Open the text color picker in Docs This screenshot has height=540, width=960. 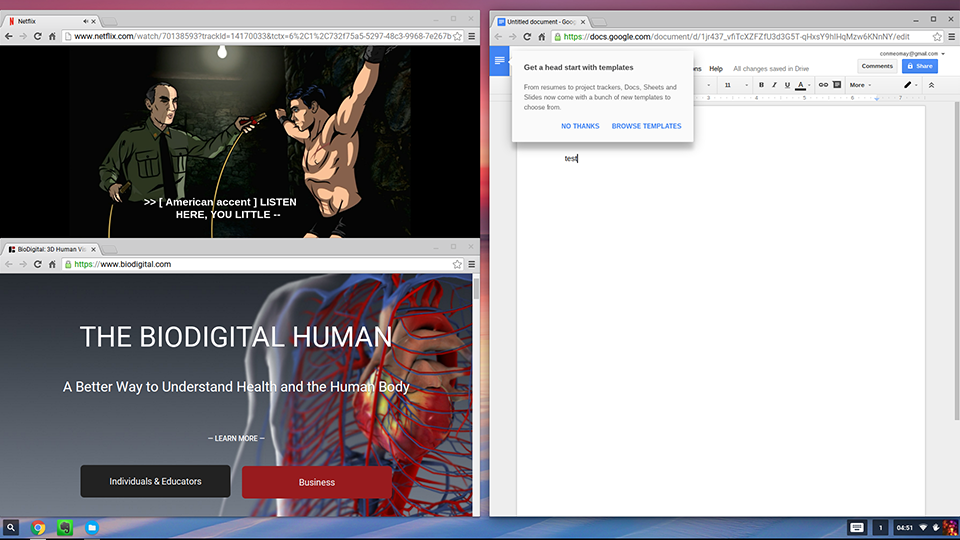click(802, 85)
